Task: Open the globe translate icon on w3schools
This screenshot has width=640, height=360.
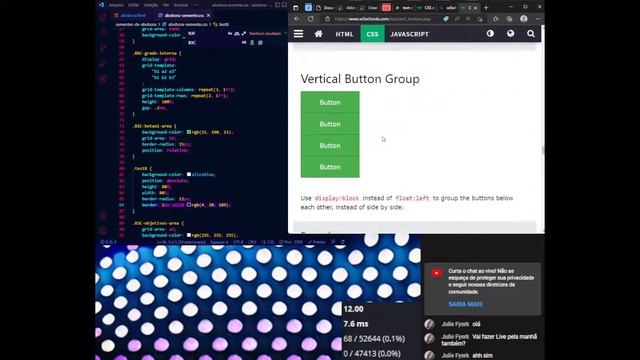Action: [x=511, y=34]
